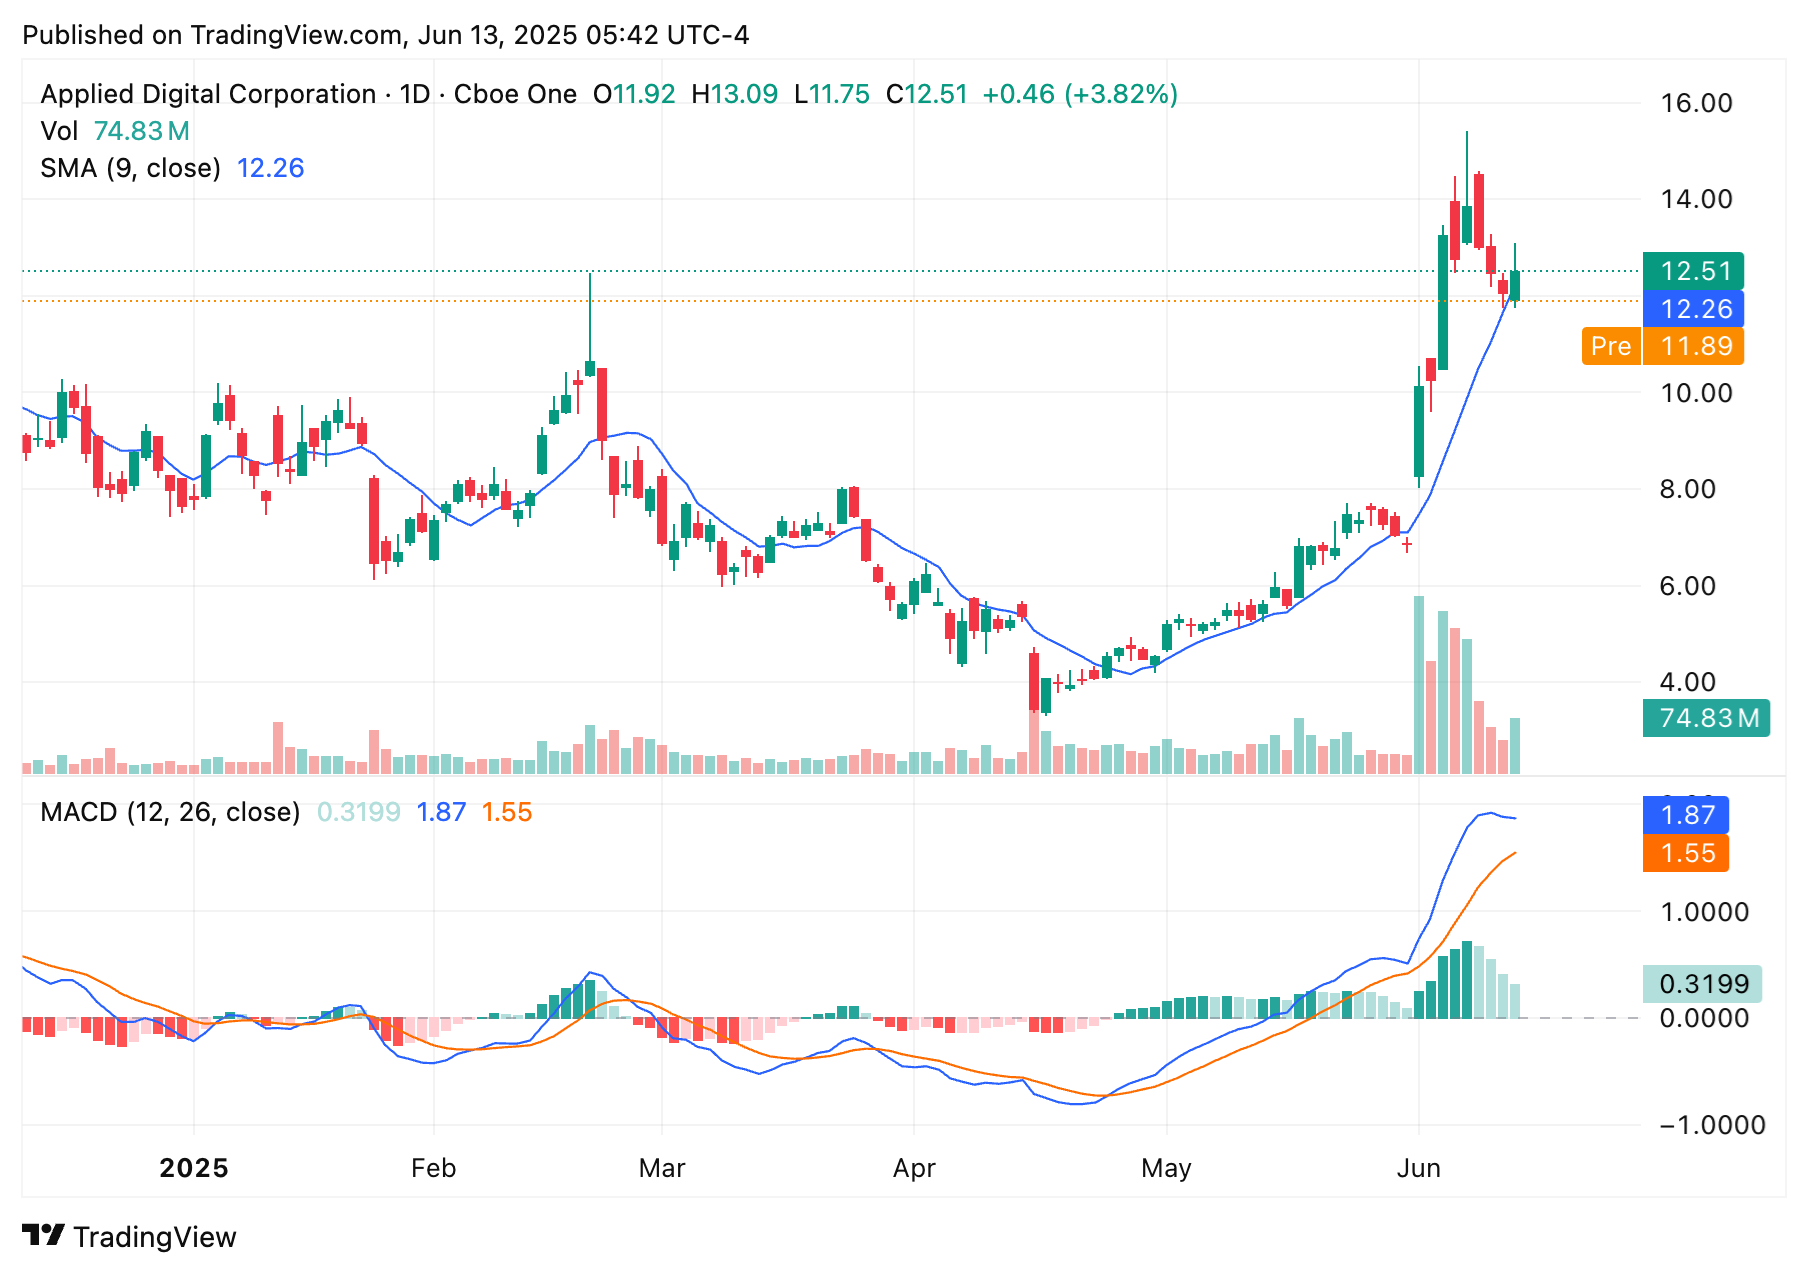Click the '10.00' price axis label

[1696, 393]
